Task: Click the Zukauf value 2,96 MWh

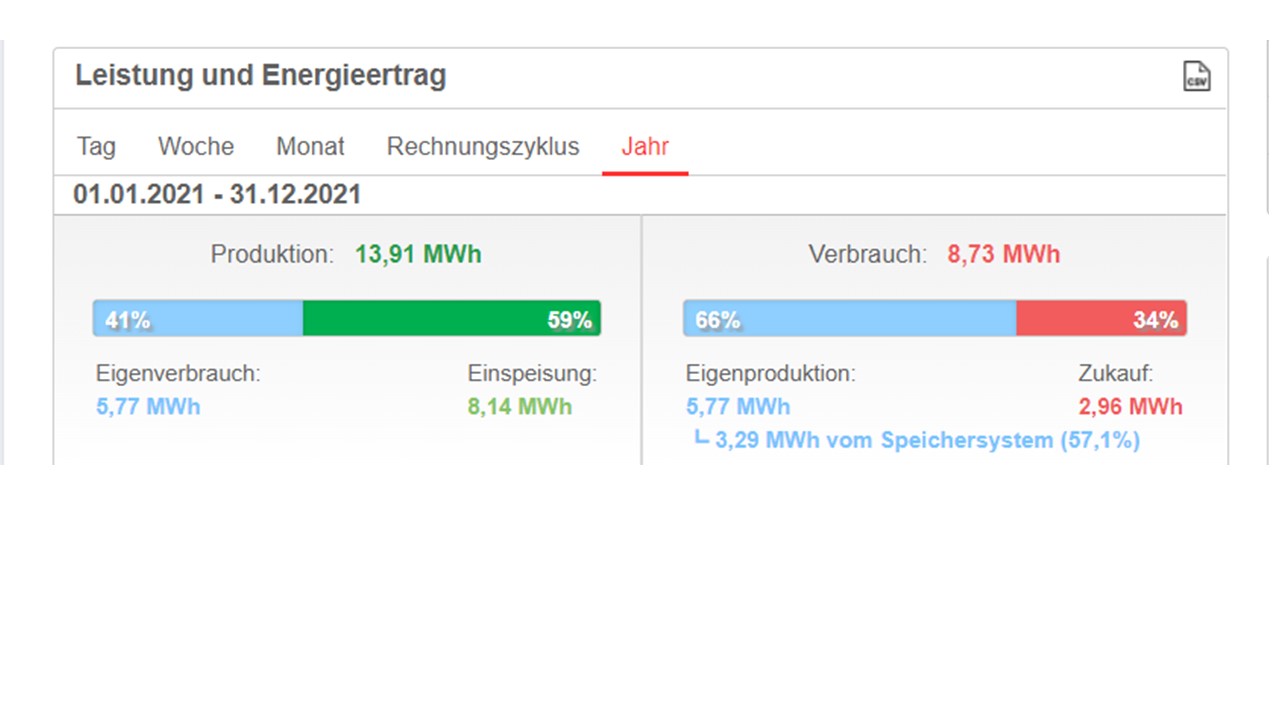Action: coord(1130,407)
